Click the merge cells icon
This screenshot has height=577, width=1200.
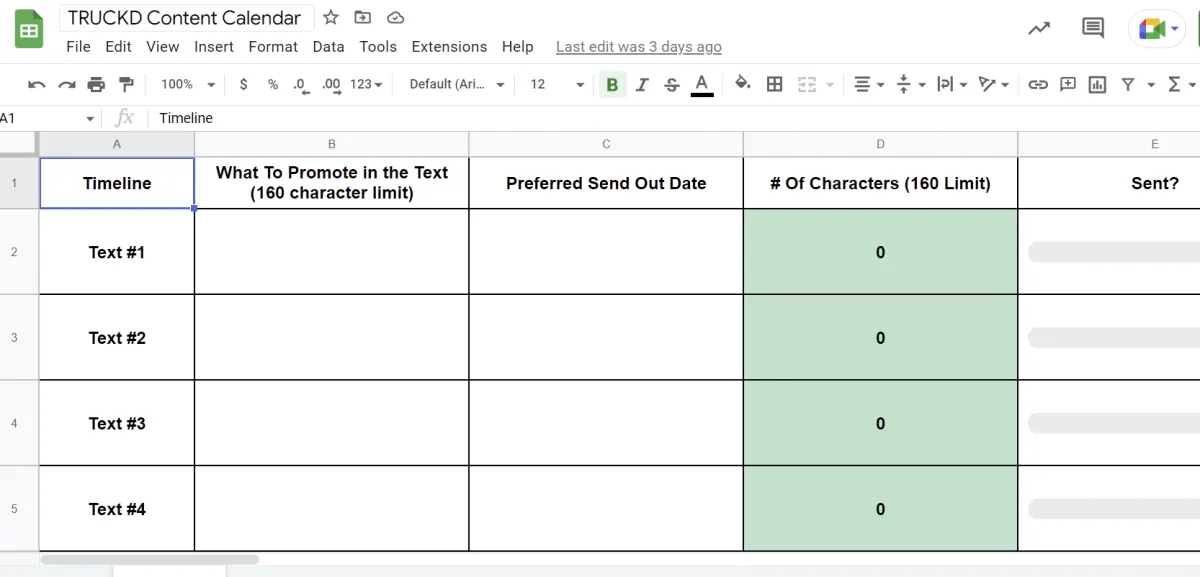(806, 84)
